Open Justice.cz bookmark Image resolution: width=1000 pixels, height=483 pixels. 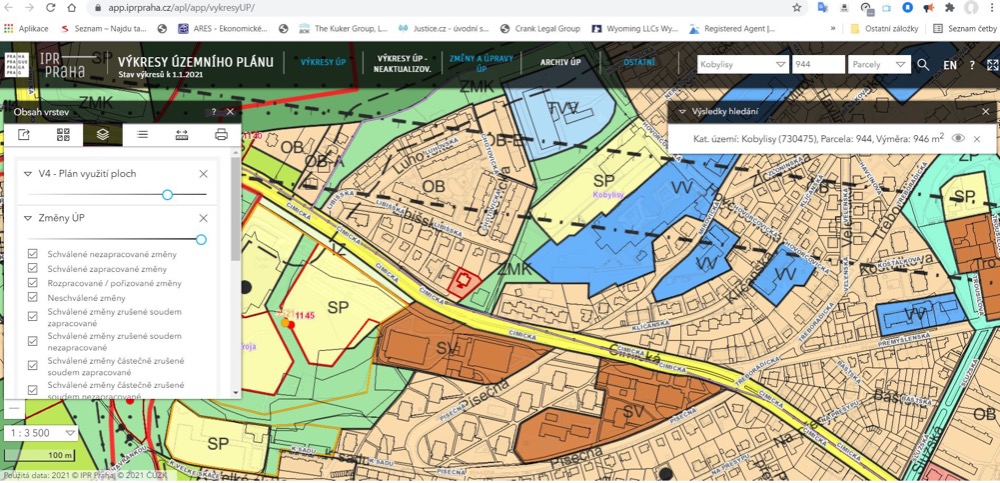[x=443, y=29]
